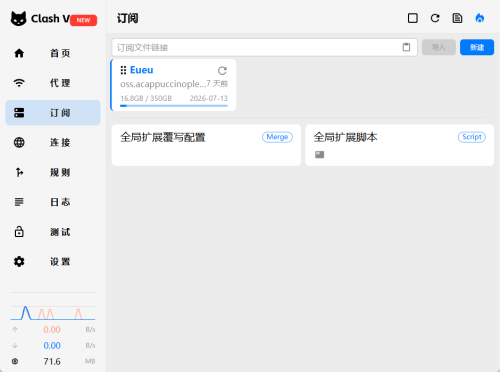Click the oss.acappuccinople URL text

pyautogui.click(x=163, y=84)
